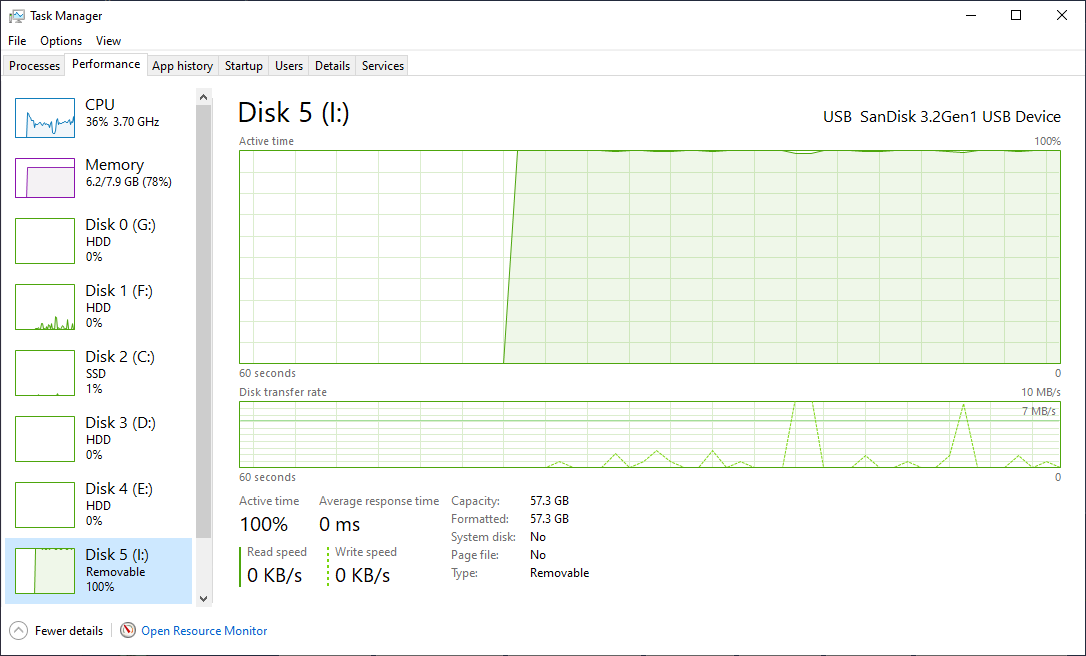Click the sidebar scroll up arrow
1086x656 pixels.
(204, 98)
